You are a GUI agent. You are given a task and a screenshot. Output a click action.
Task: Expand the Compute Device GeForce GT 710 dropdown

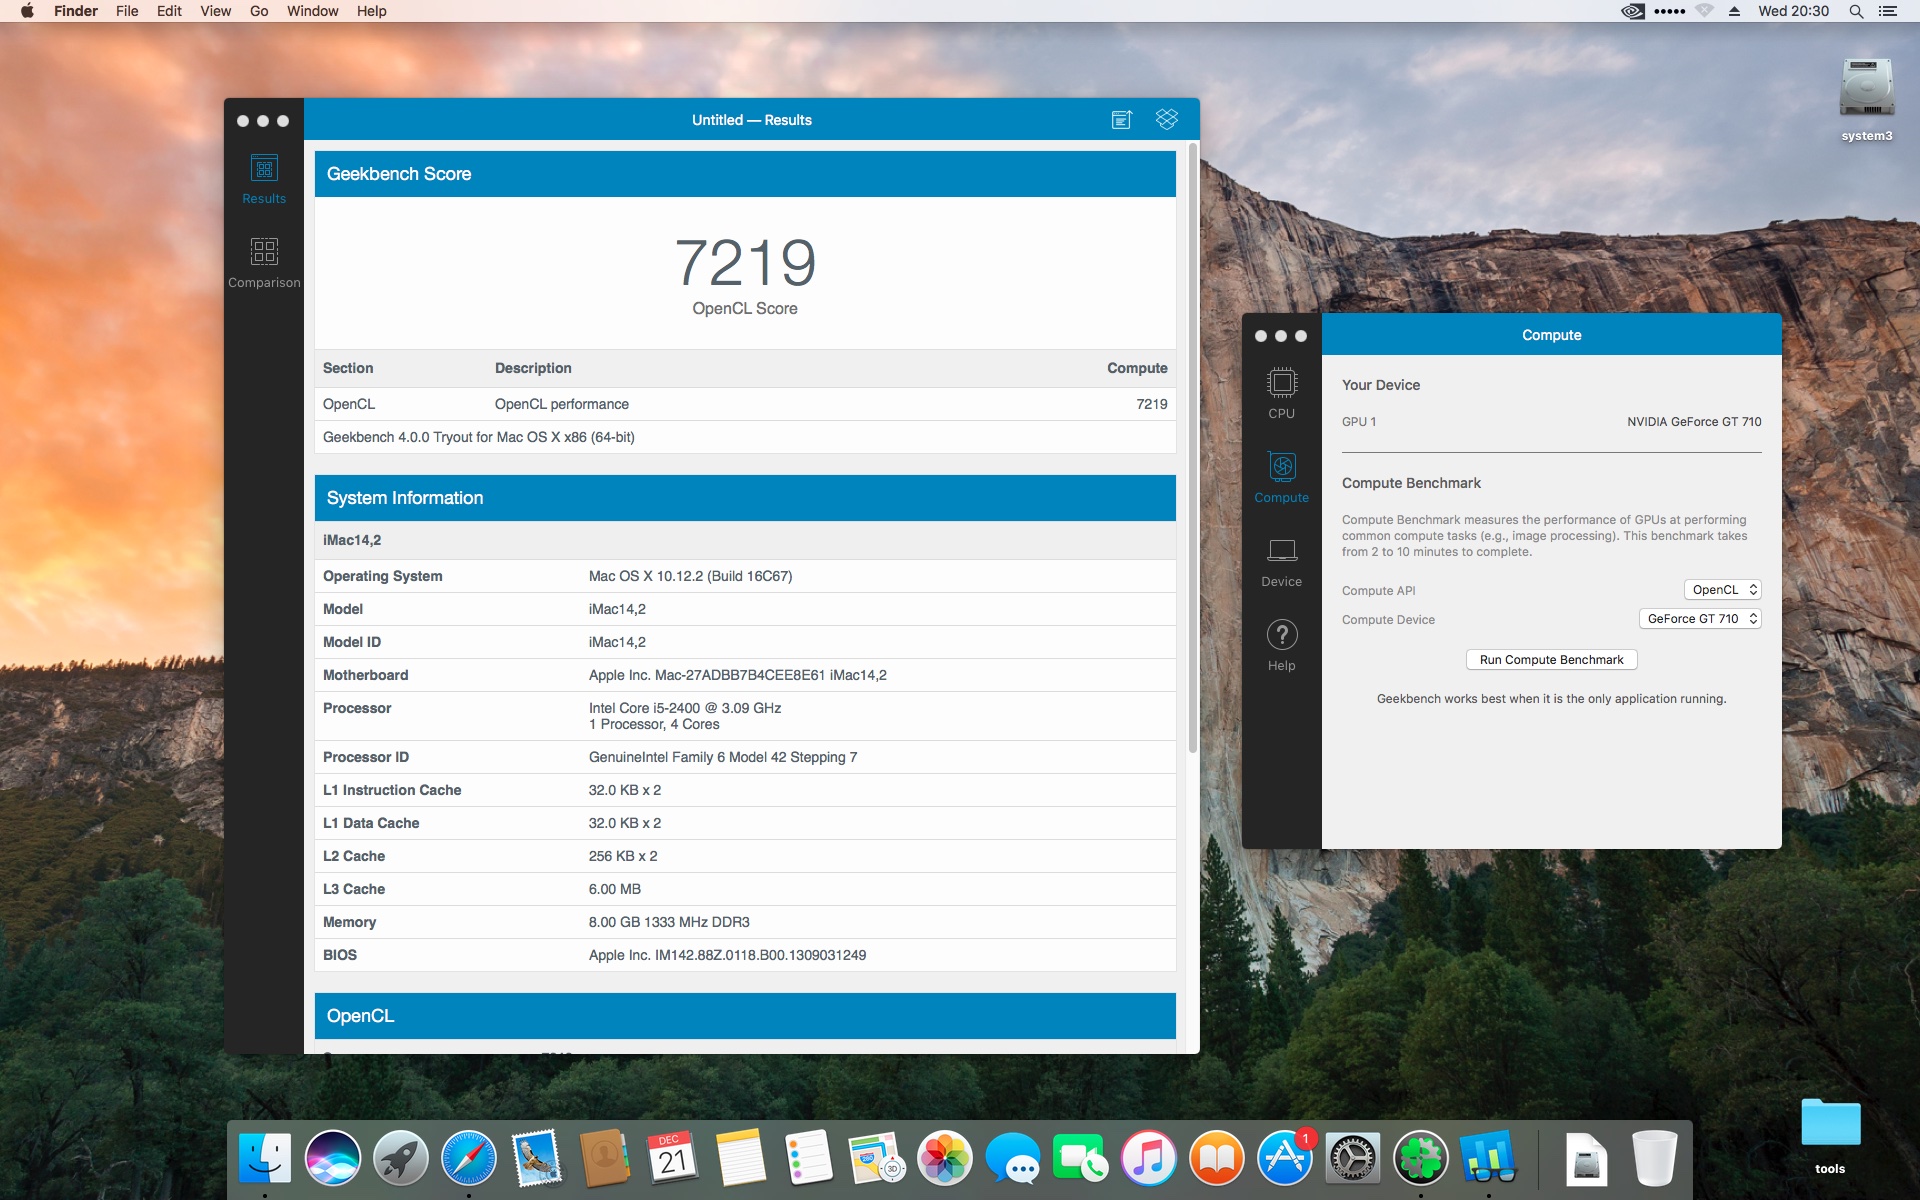click(1700, 619)
